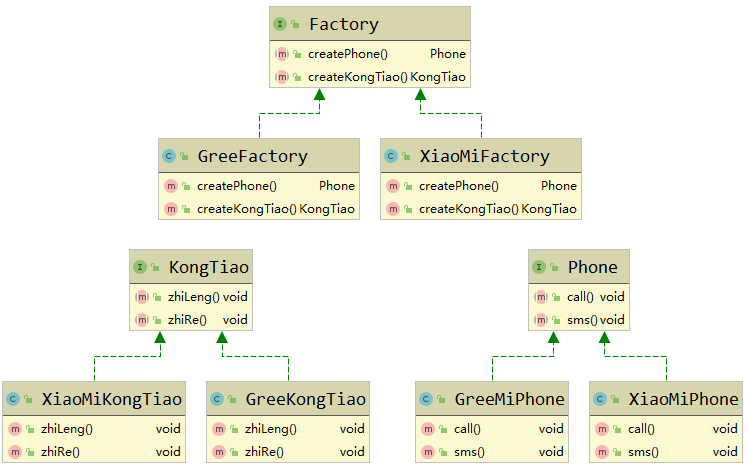Viewport: 747px width, 468px height.
Task: Click sms() text in GreeMiPhone
Action: tap(469, 452)
